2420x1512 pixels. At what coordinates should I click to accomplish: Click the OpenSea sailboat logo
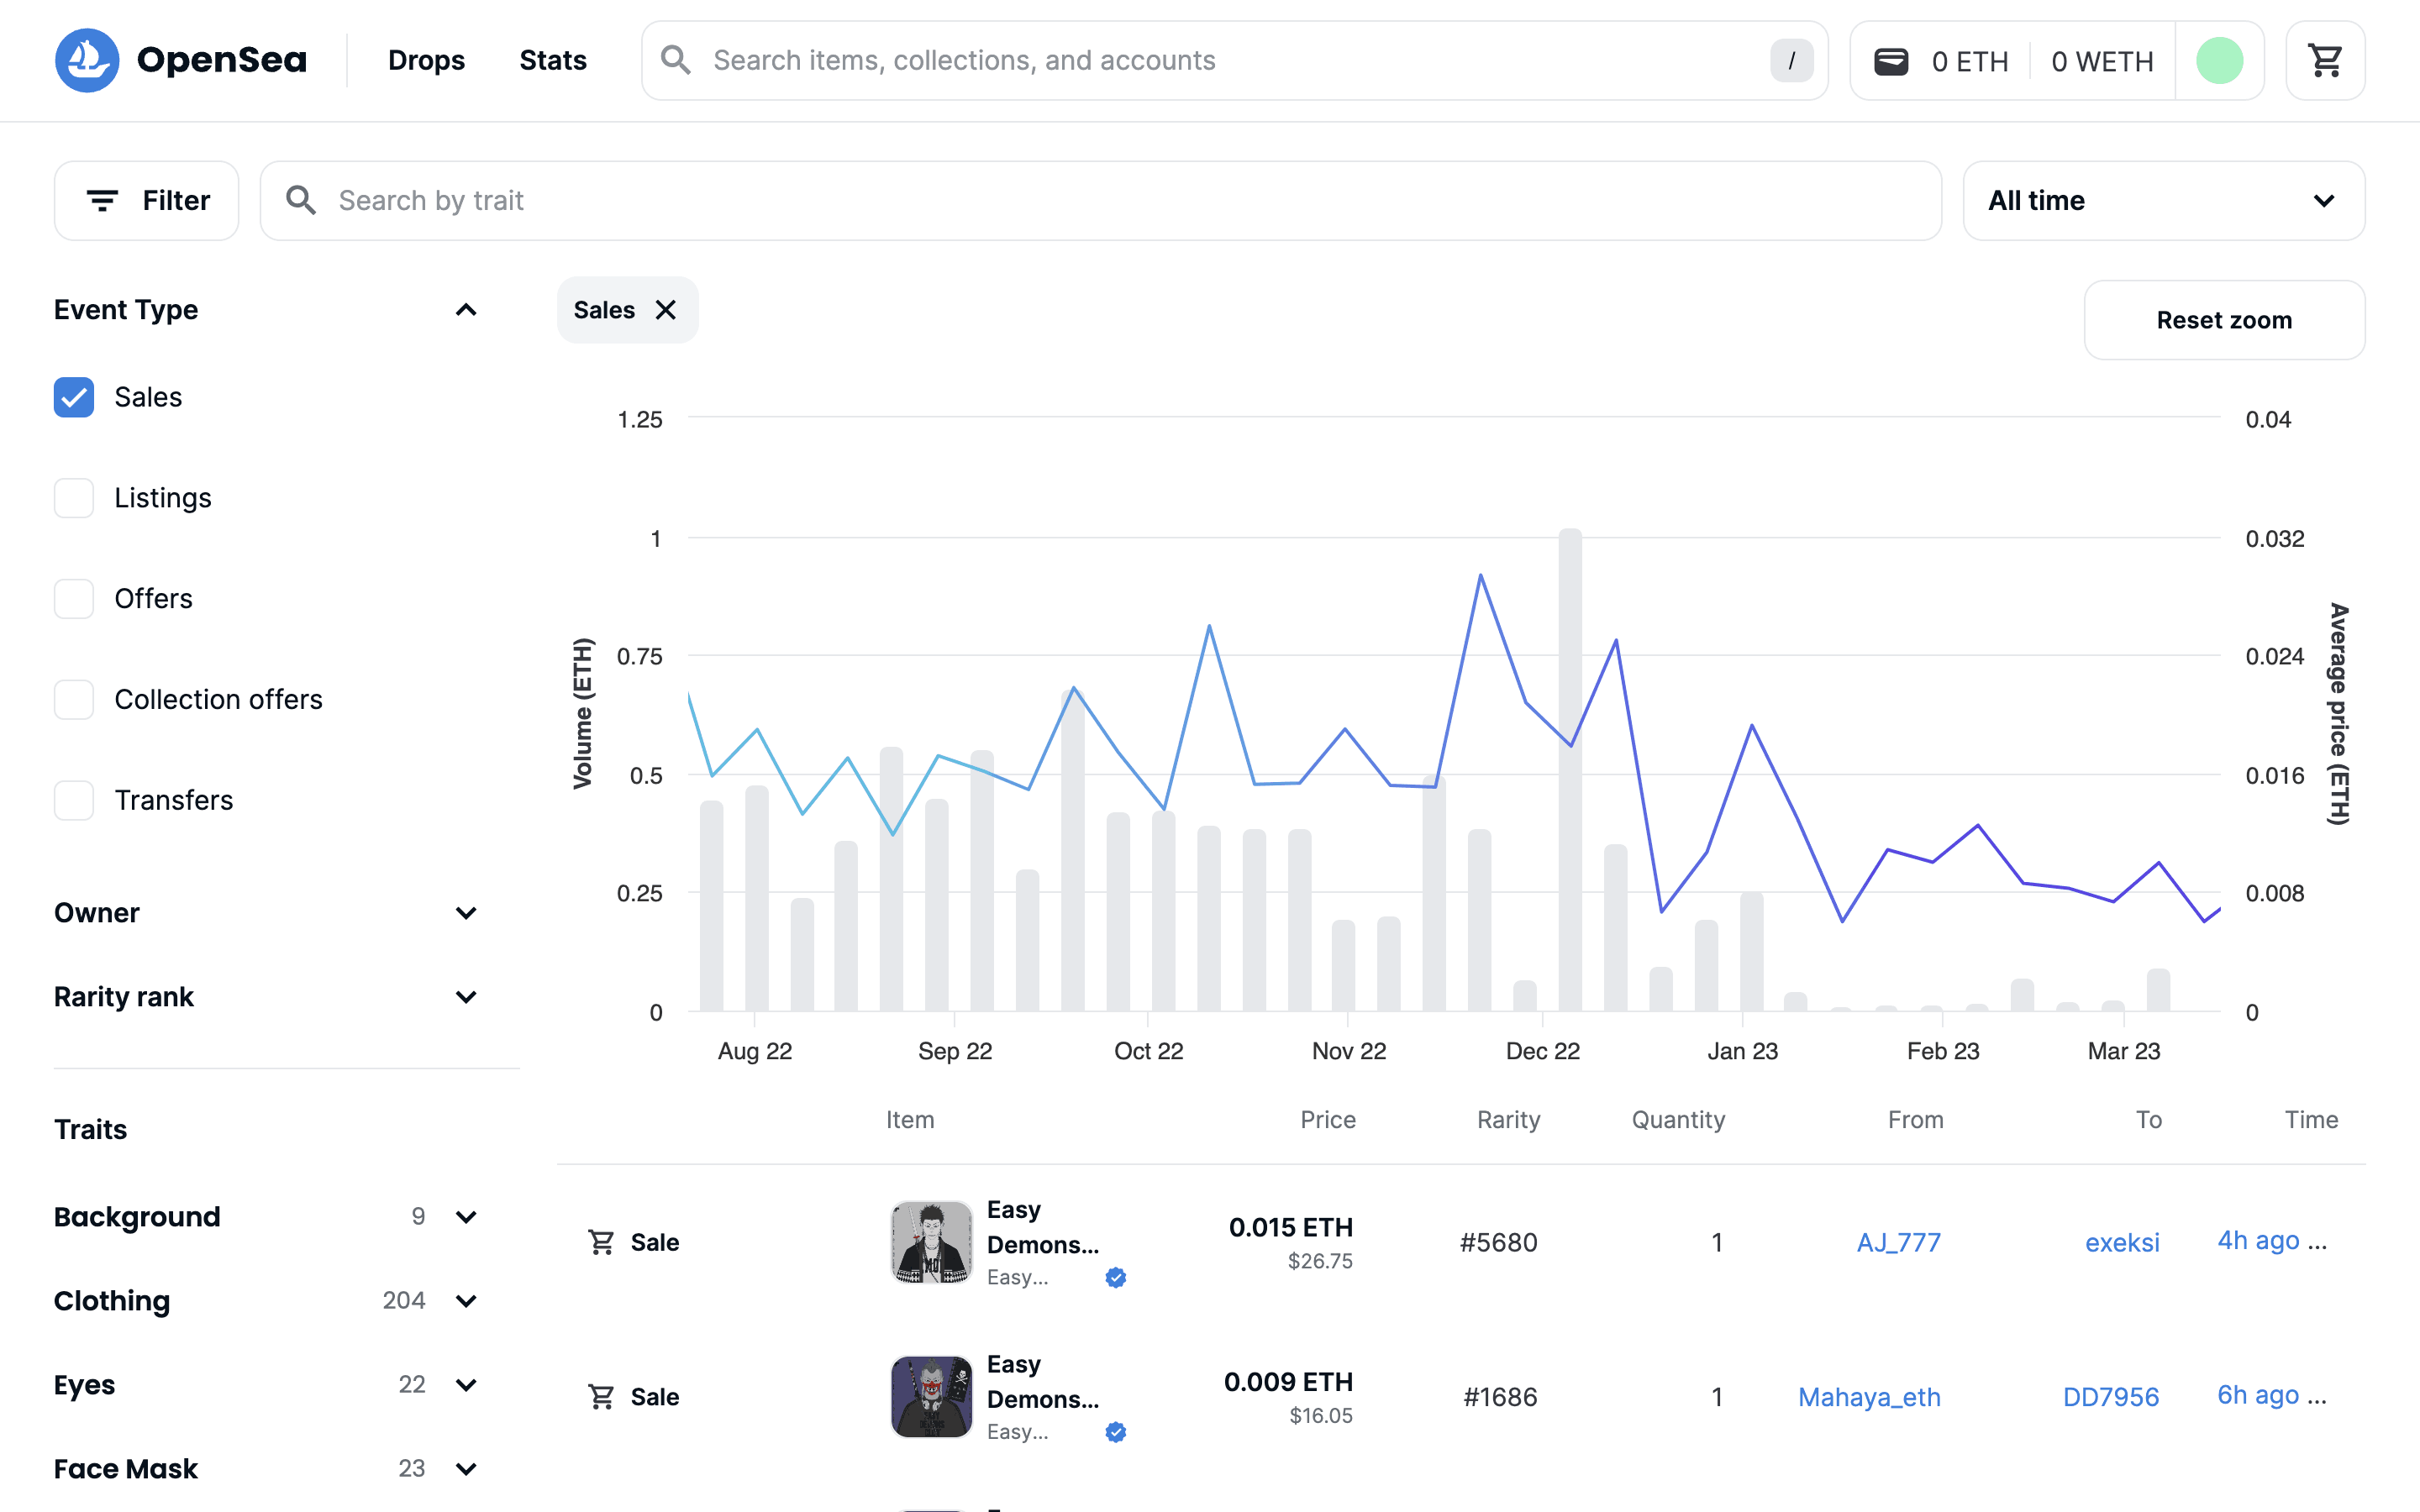point(87,60)
